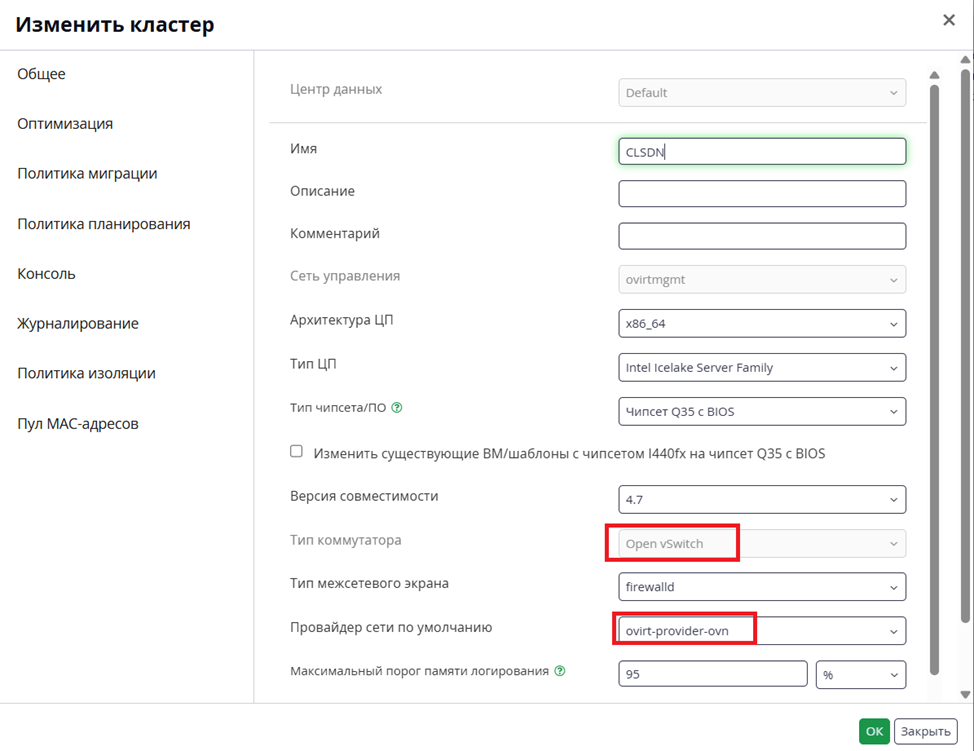
Task: Click the Версия совместимости label
Action: point(364,496)
